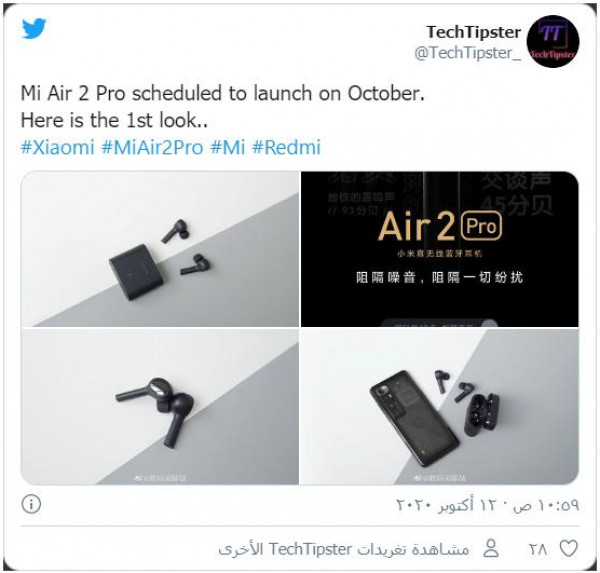Click the tweet text about Mi Air 2 Pro
600x573 pixels.
[x=223, y=107]
